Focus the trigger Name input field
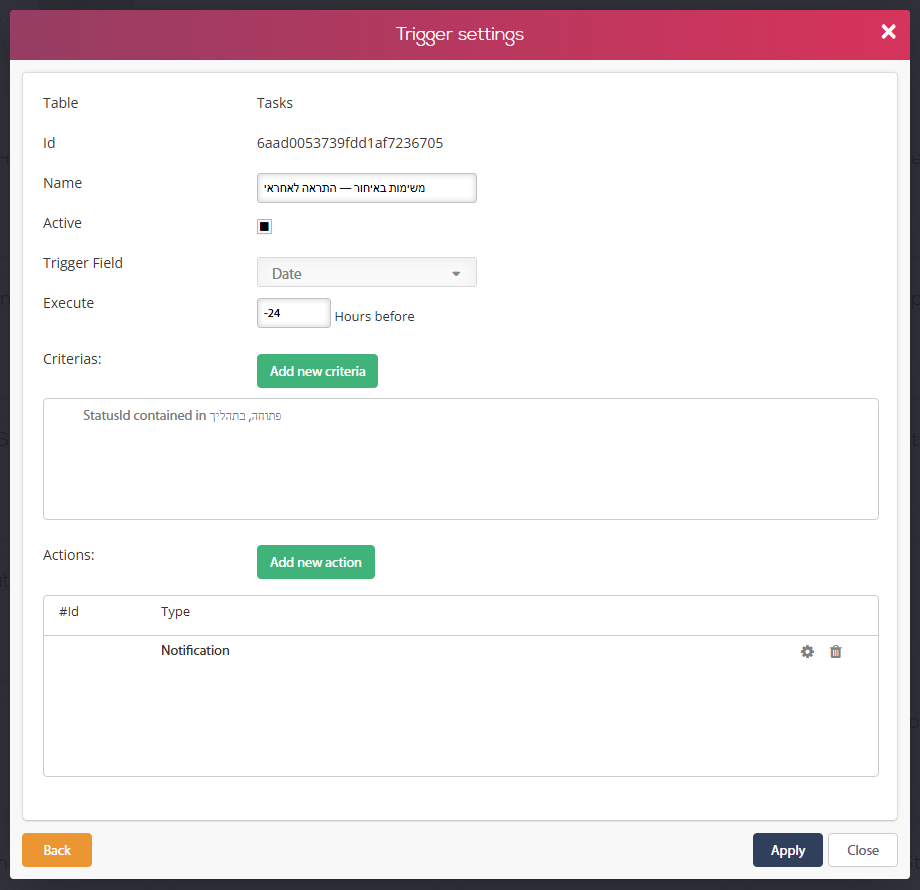Image resolution: width=920 pixels, height=890 pixels. click(x=367, y=188)
